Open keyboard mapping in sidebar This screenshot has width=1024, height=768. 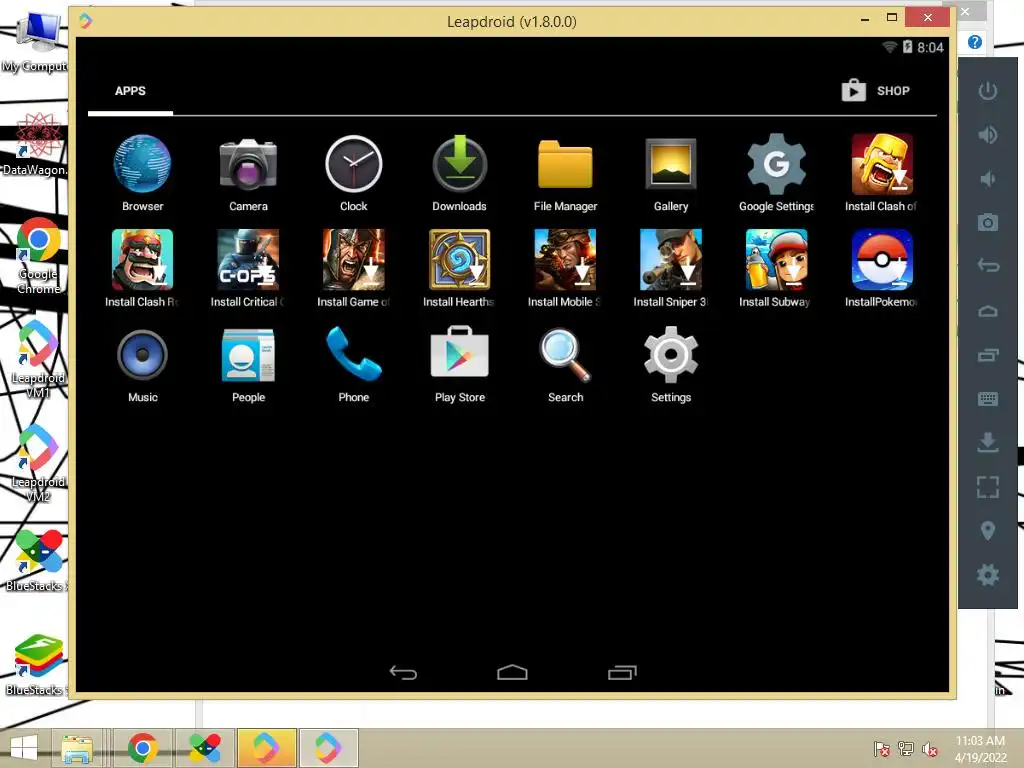point(987,398)
